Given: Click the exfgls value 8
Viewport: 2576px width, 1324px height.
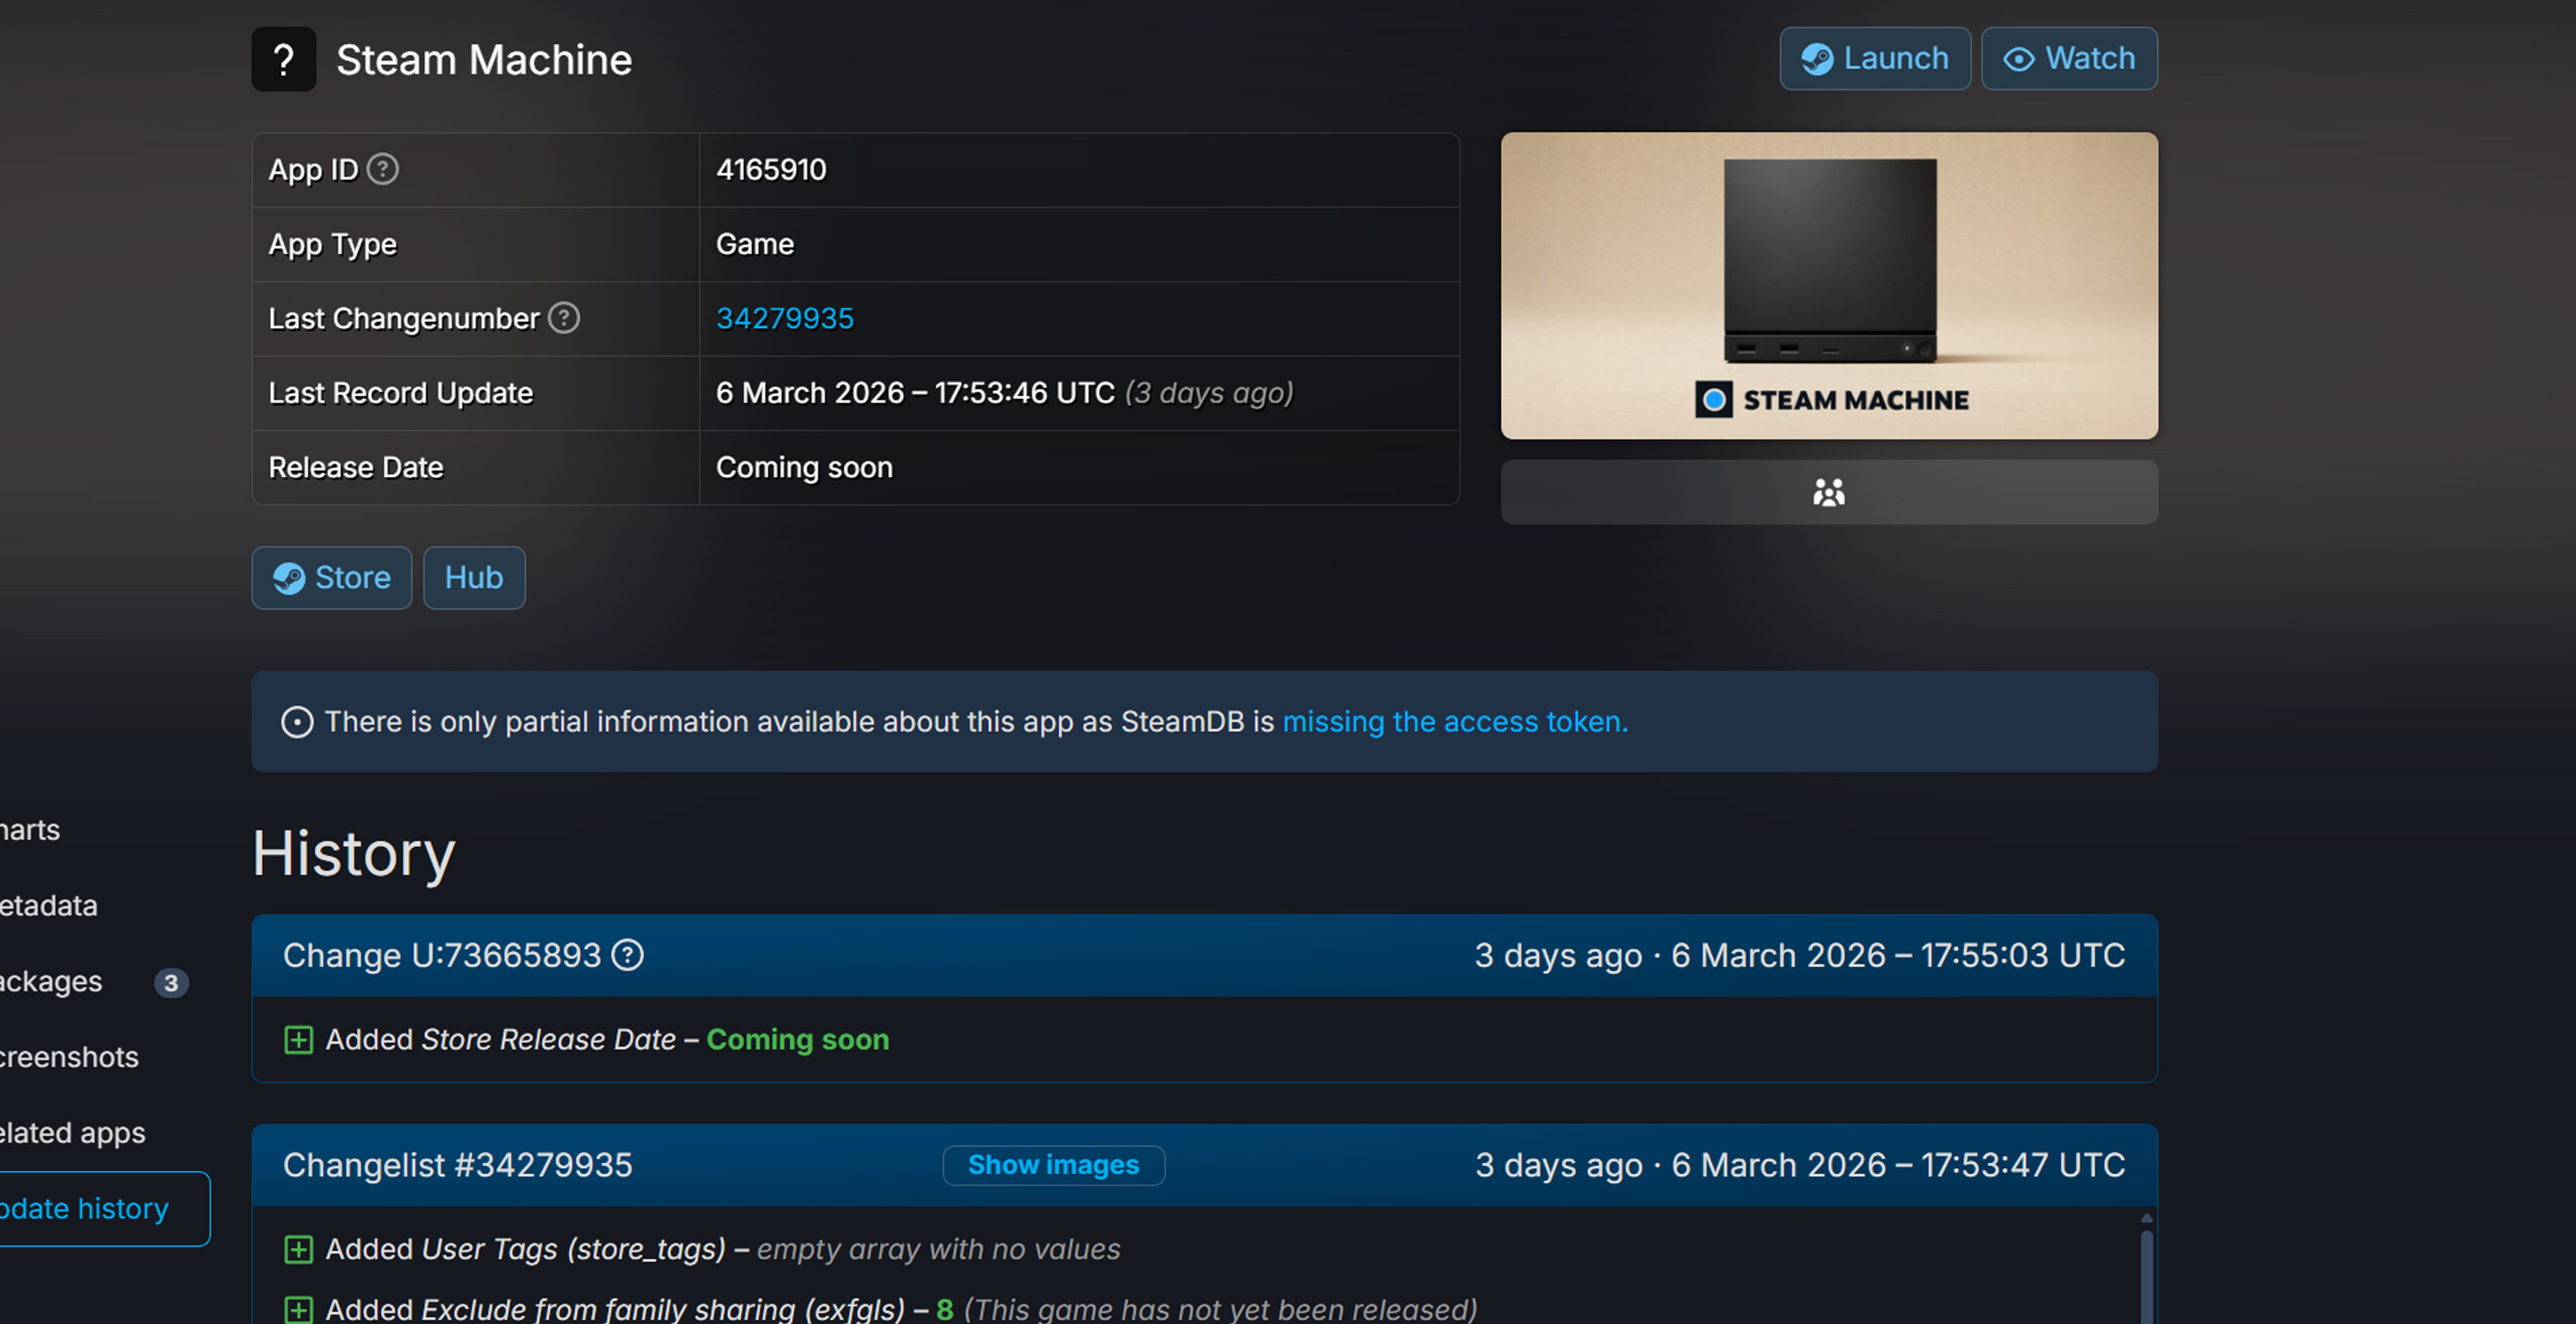Looking at the screenshot, I should click(945, 1309).
